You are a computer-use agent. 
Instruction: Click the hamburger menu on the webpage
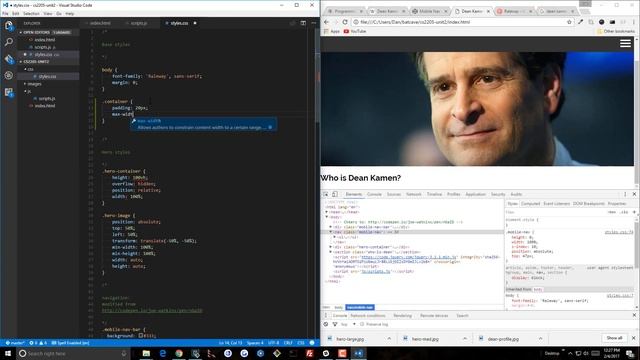(625, 43)
